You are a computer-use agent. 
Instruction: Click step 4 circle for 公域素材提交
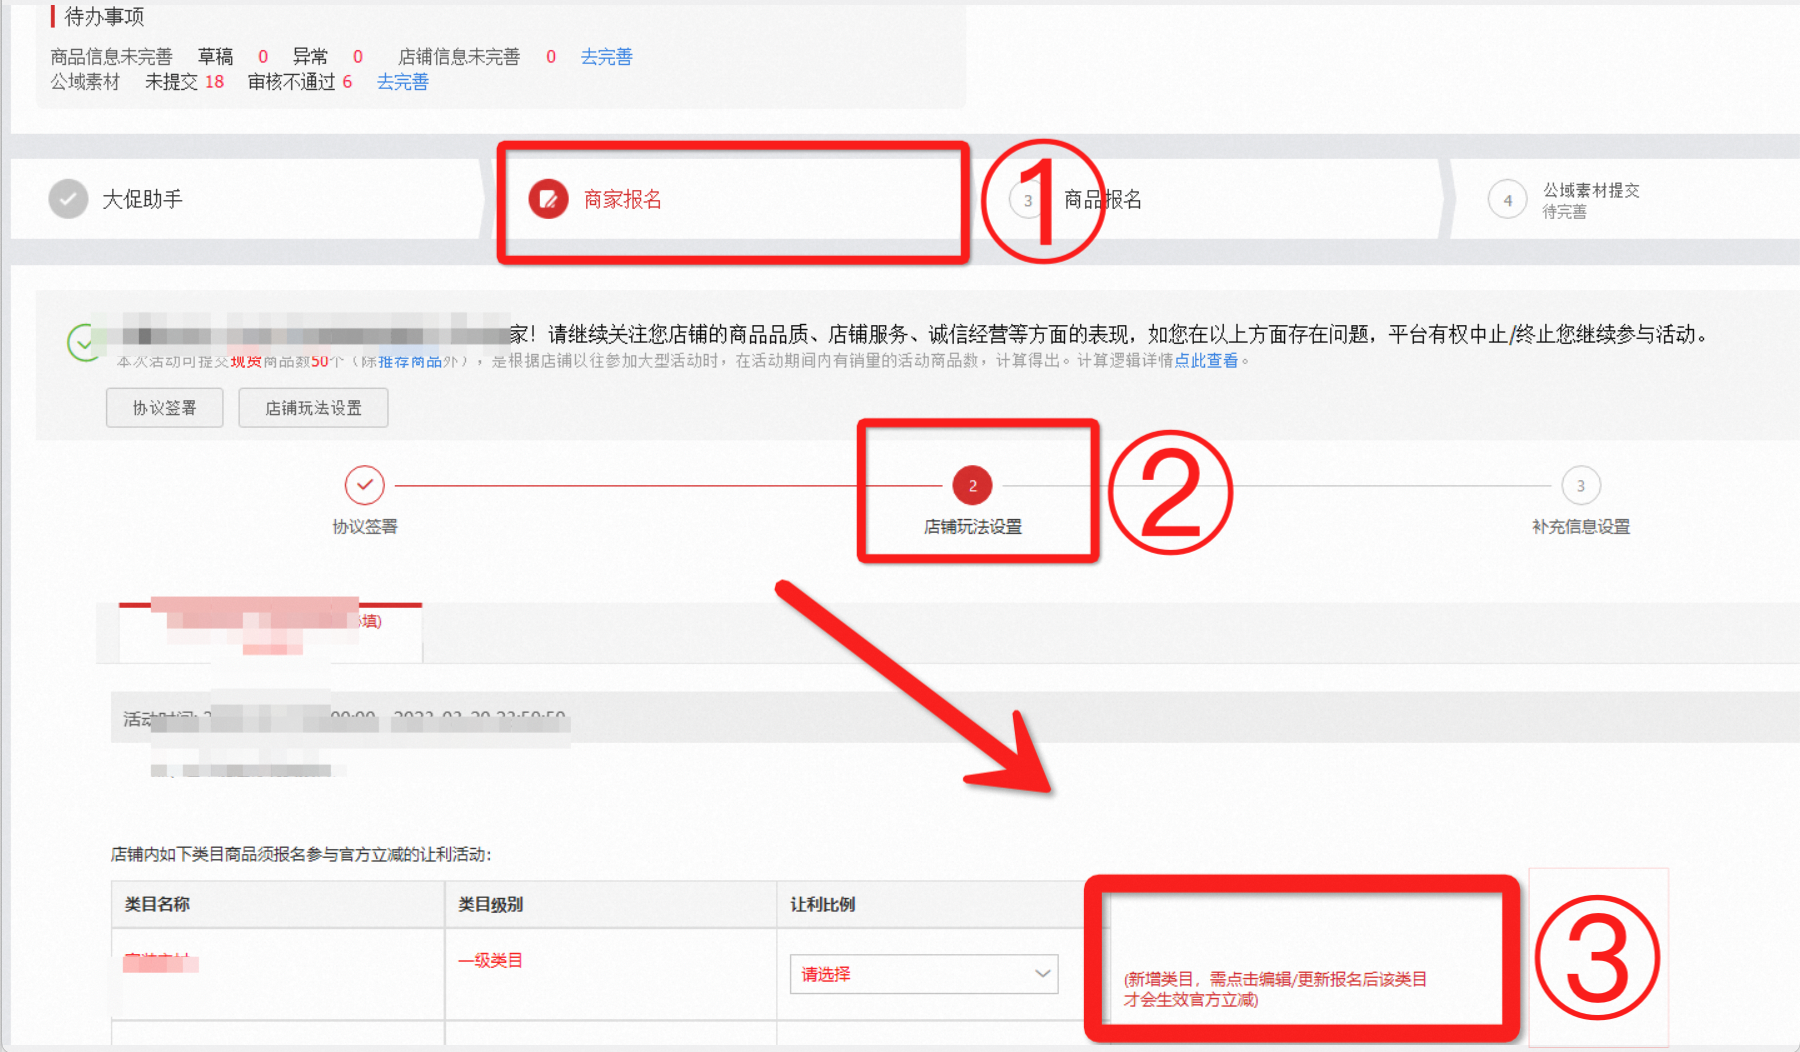pos(1507,200)
